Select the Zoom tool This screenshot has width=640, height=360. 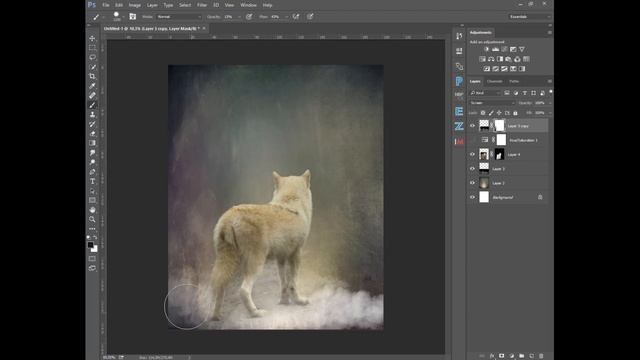click(x=92, y=219)
